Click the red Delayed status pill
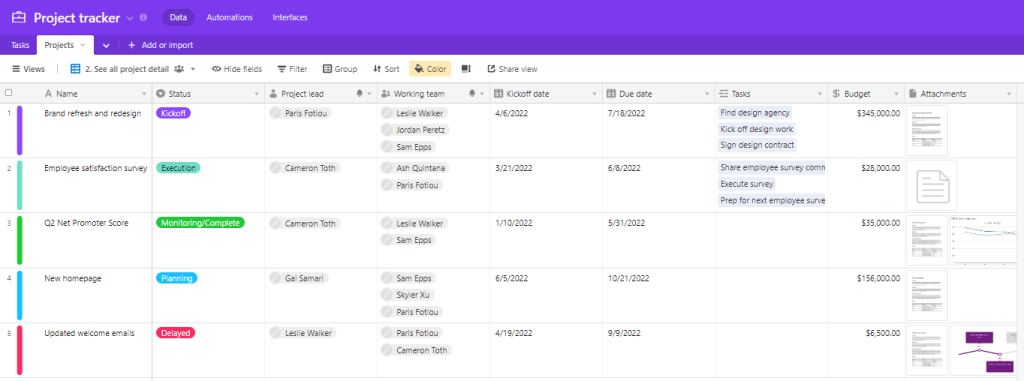This screenshot has height=381, width=1024. tap(176, 333)
